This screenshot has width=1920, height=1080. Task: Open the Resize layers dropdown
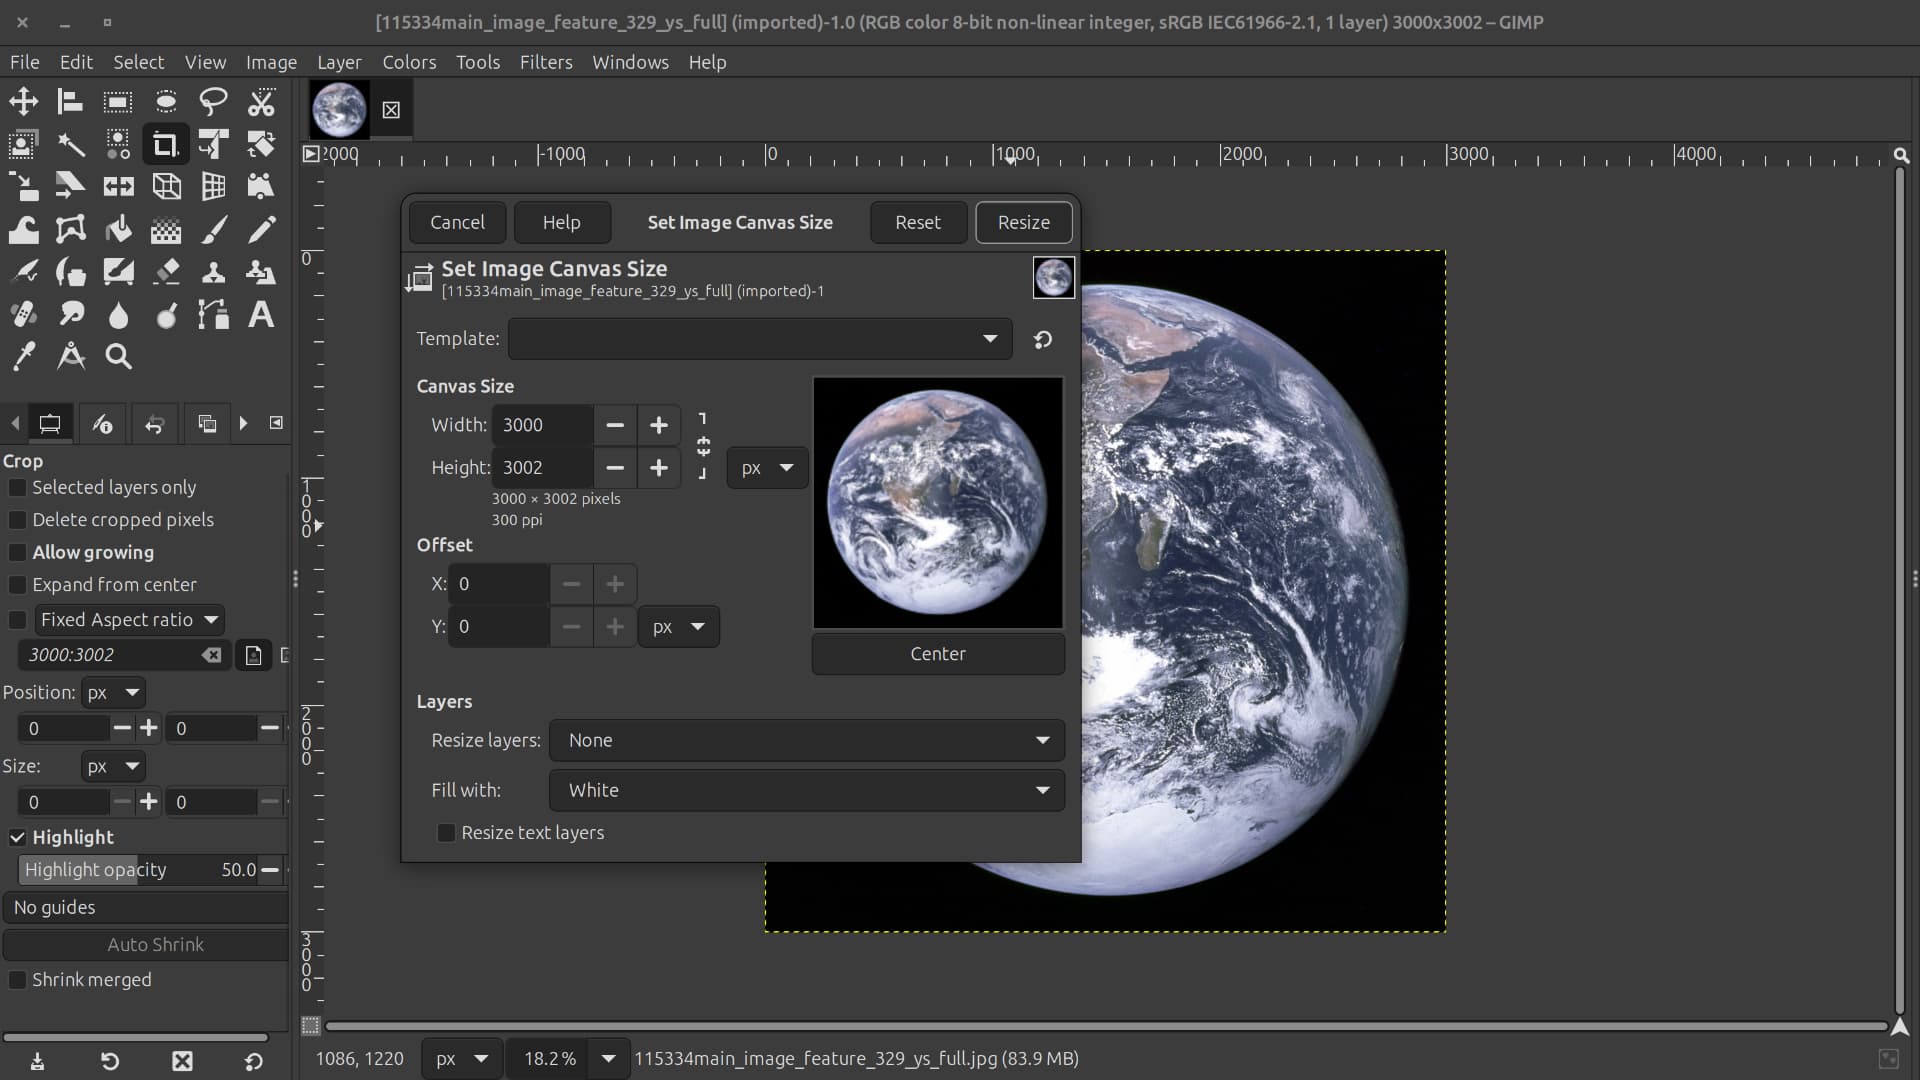[x=806, y=741]
